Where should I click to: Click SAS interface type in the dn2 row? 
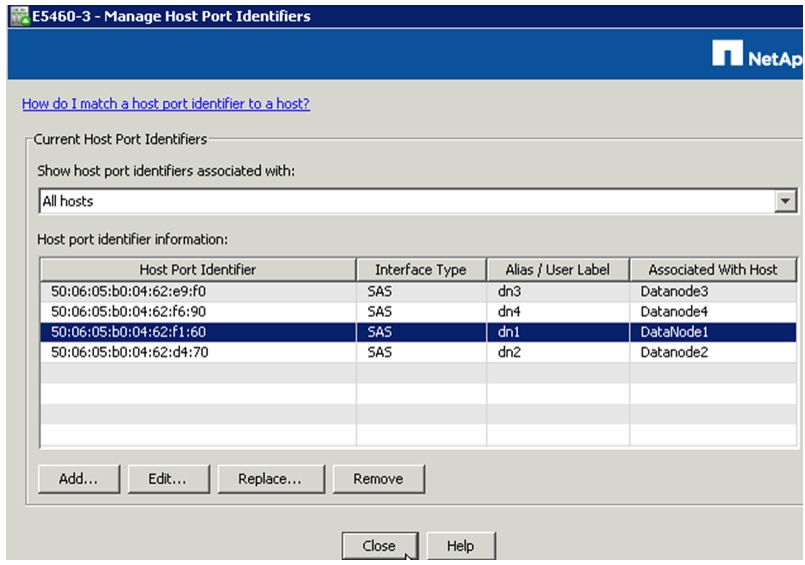pos(379,352)
